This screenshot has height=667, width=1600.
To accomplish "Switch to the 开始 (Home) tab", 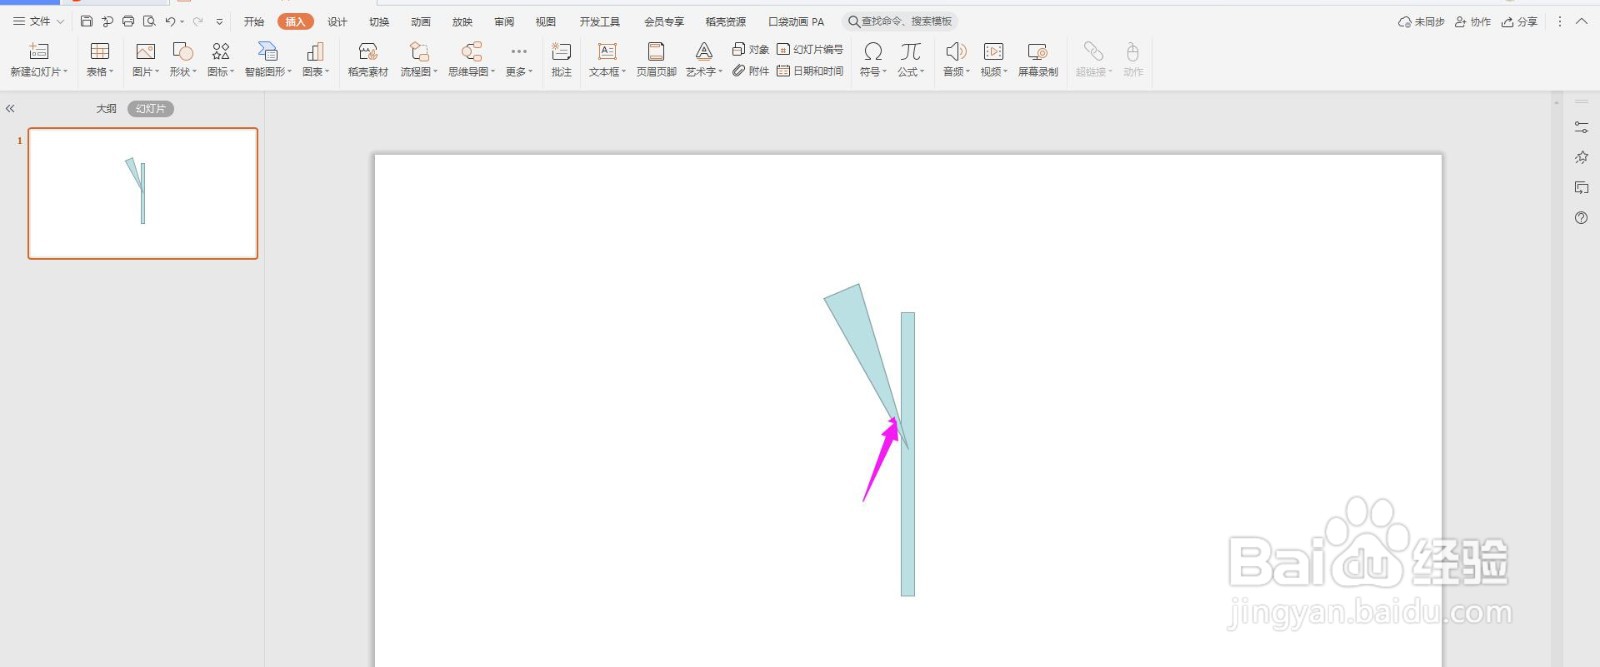I will (x=254, y=21).
